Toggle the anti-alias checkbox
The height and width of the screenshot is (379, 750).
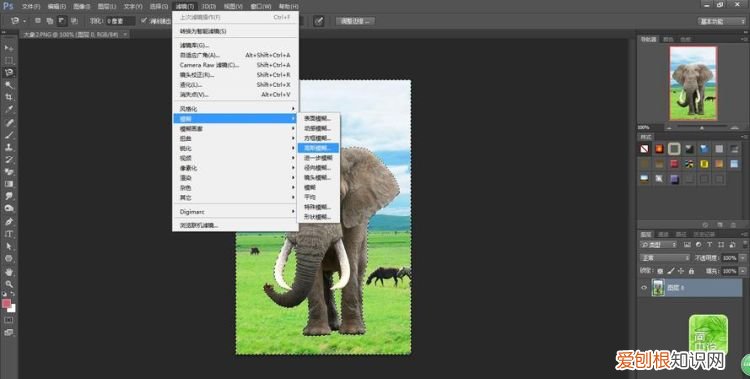point(144,21)
